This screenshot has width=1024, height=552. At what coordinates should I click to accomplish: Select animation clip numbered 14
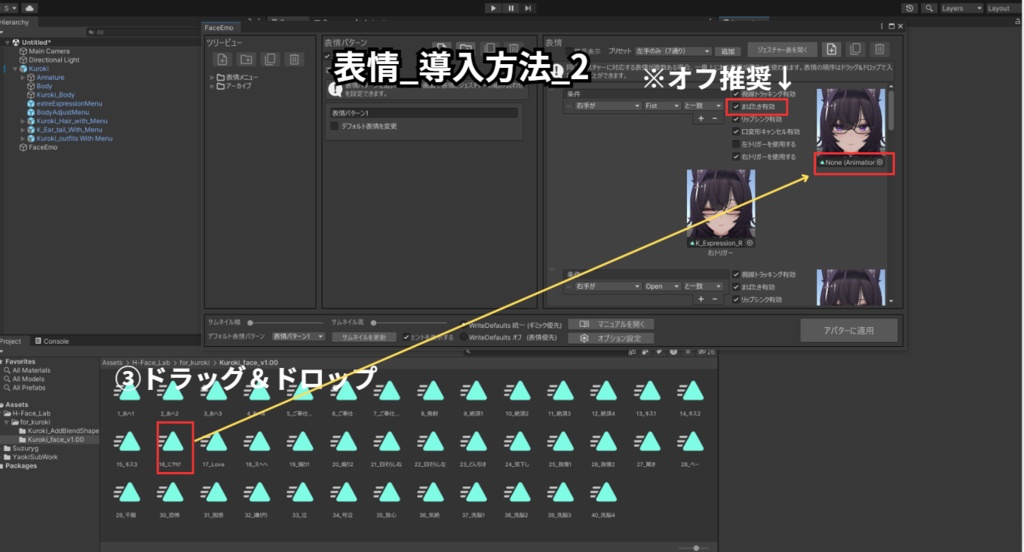click(x=690, y=397)
